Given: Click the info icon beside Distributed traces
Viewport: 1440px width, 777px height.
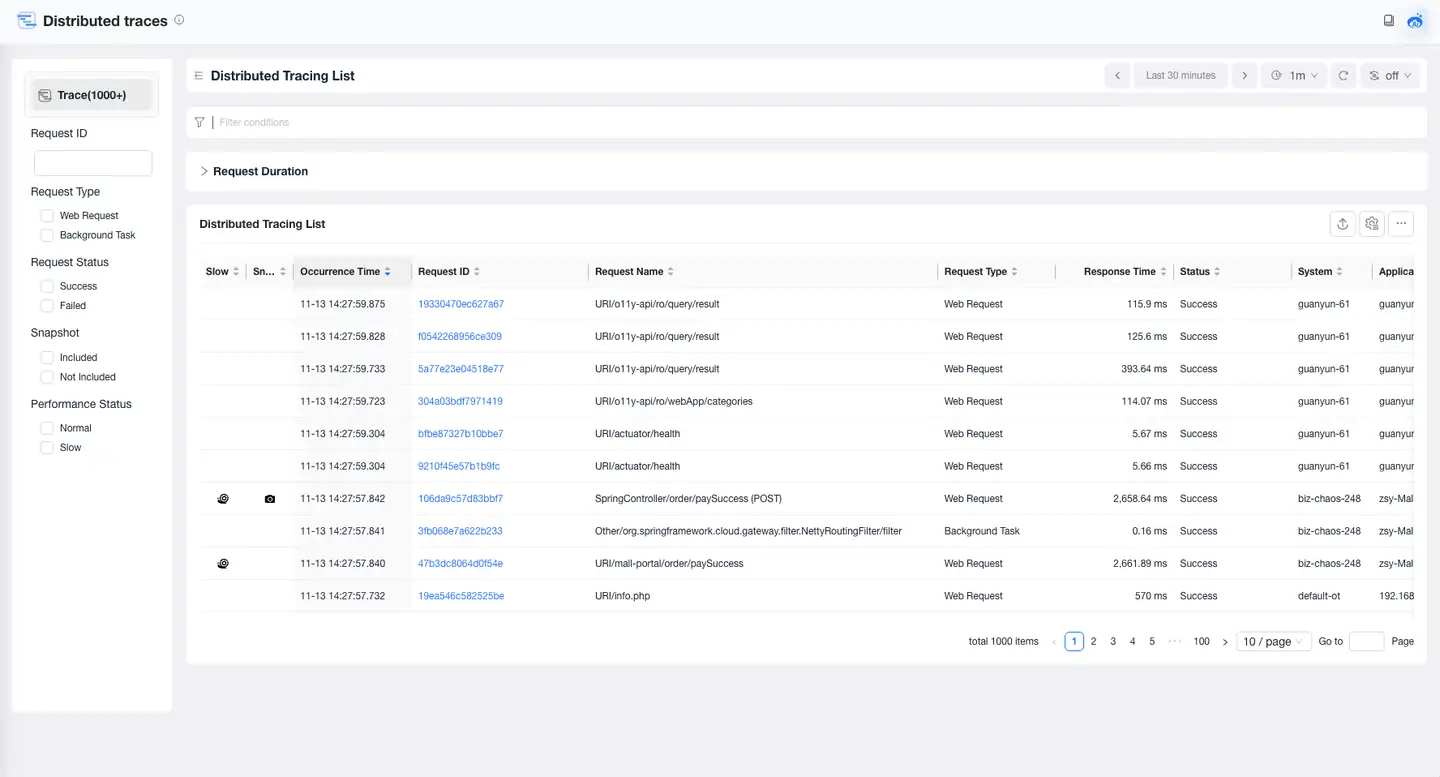Looking at the screenshot, I should [x=179, y=20].
